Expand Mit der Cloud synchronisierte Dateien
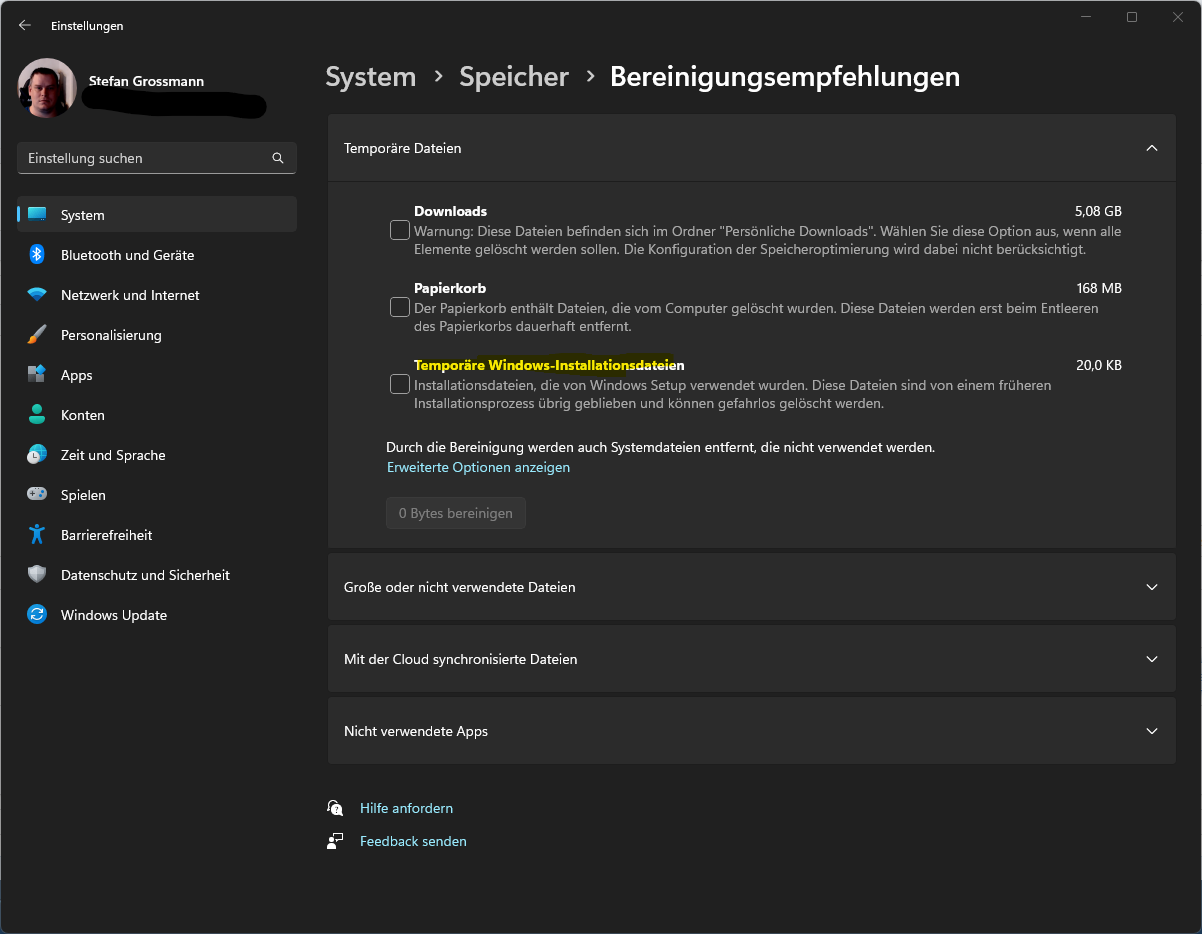The width and height of the screenshot is (1202, 934). [x=752, y=659]
